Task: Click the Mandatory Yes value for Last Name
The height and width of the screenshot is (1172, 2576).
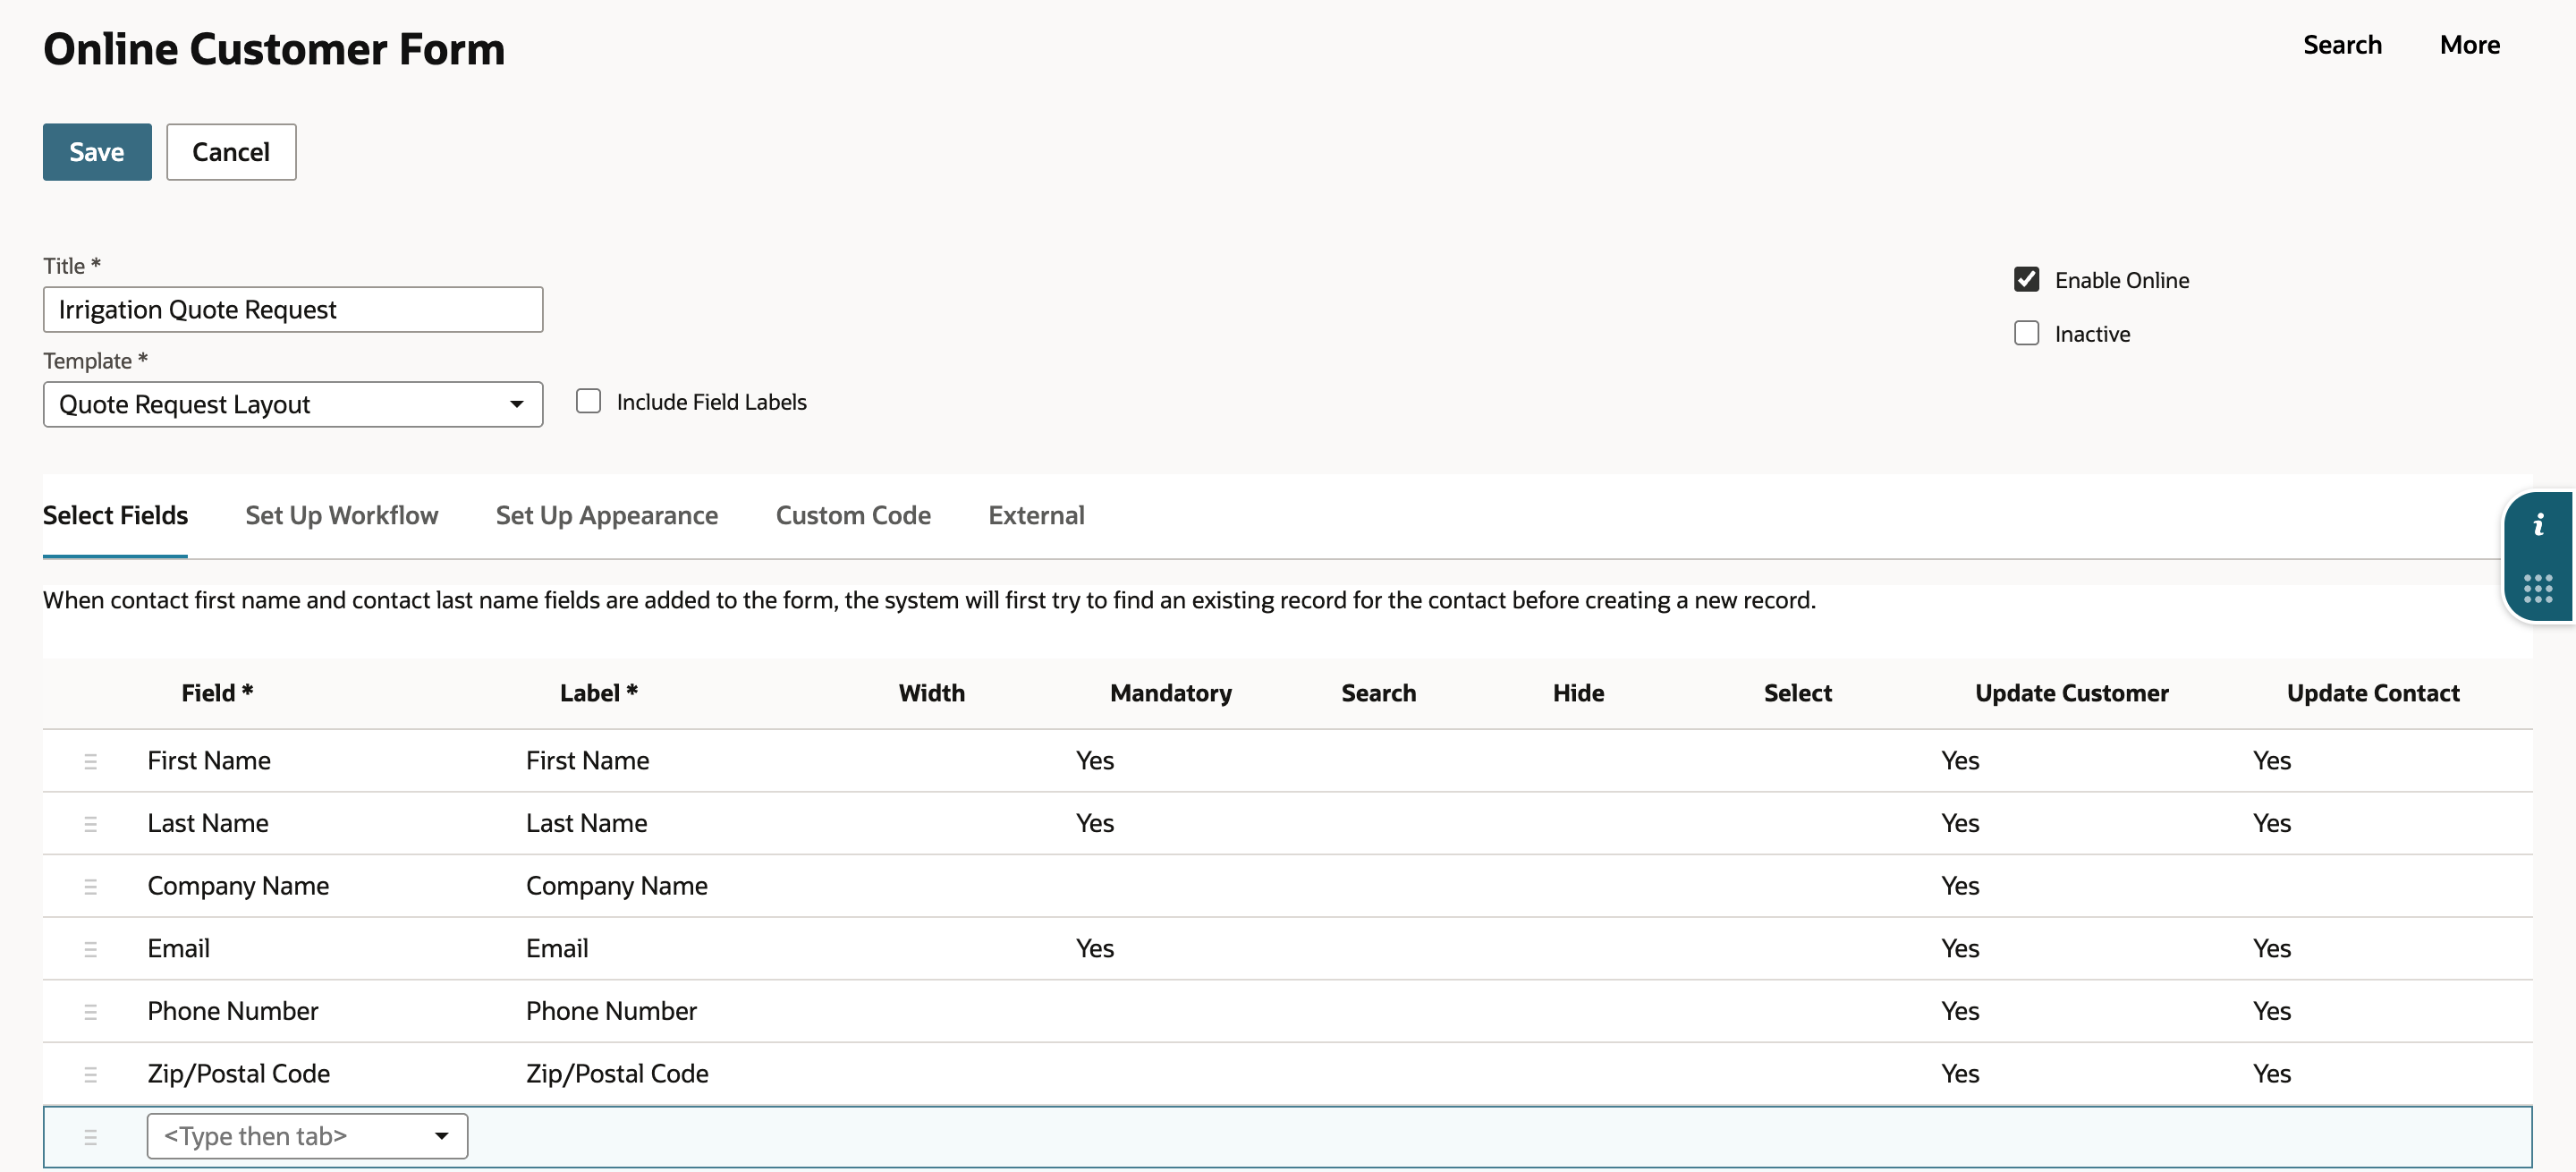Action: tap(1095, 824)
